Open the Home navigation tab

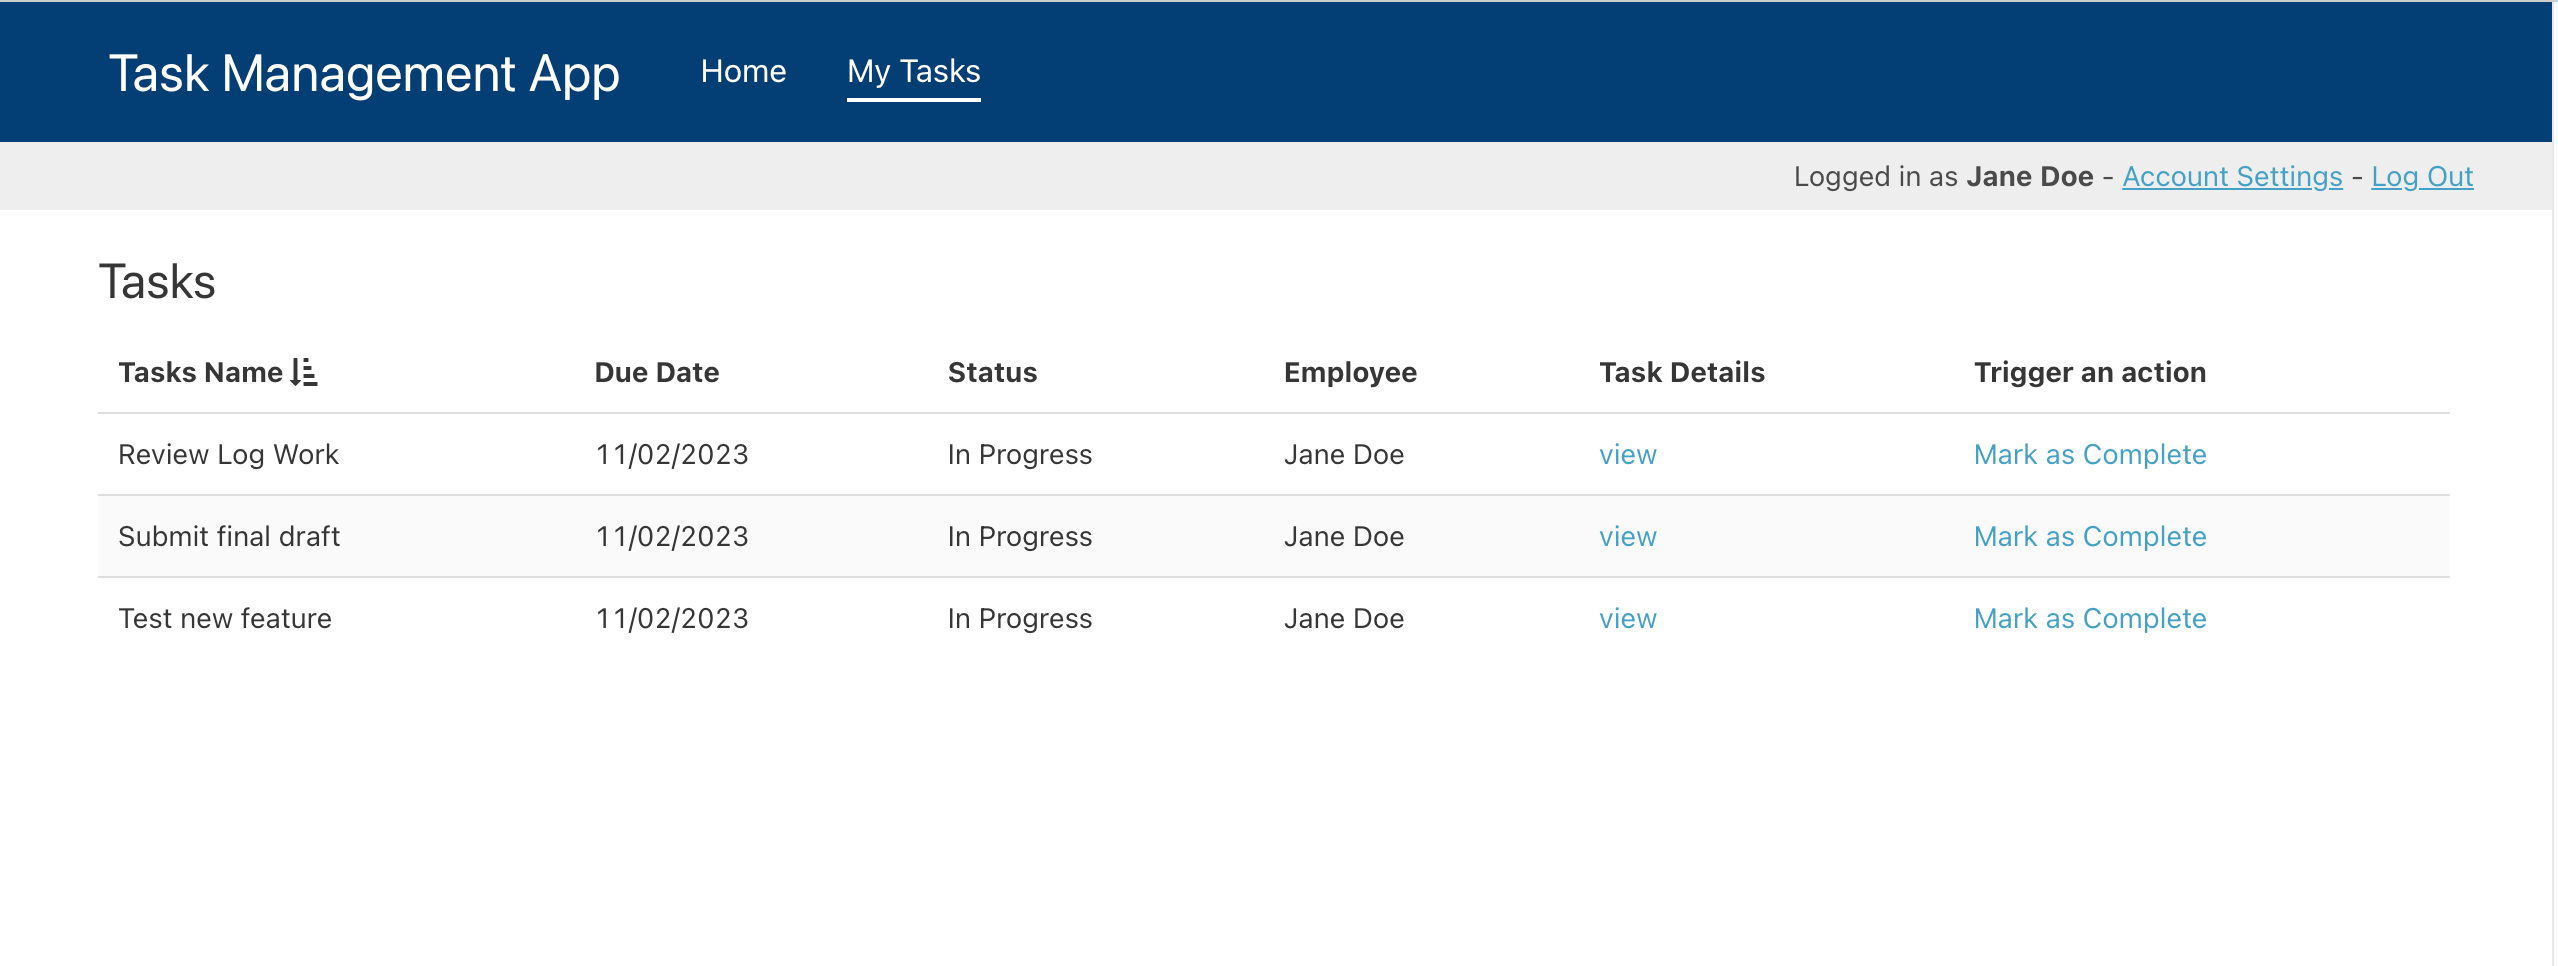point(743,71)
